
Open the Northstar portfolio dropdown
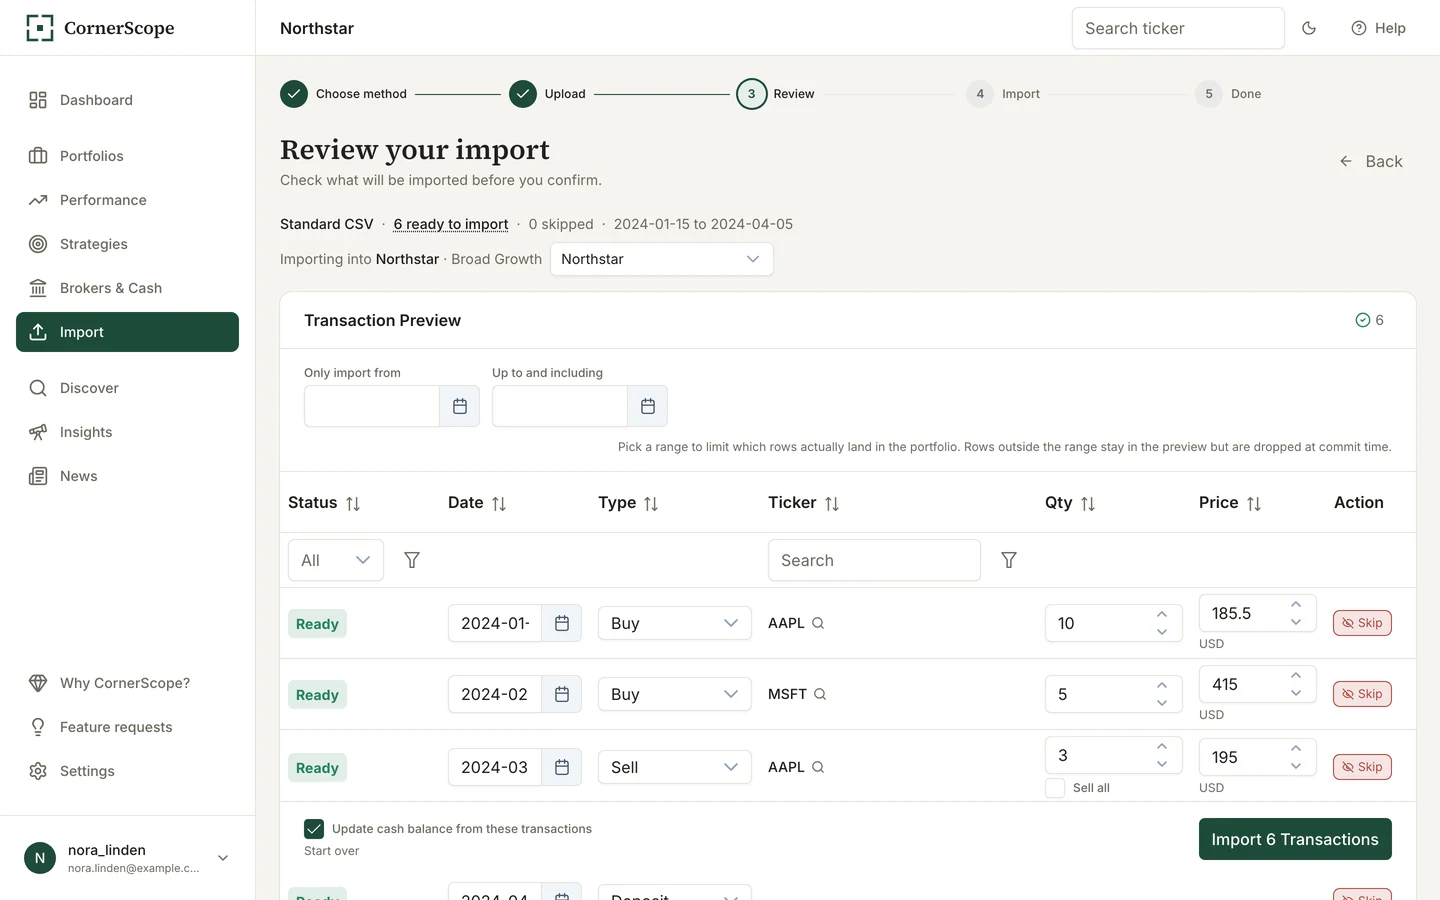tap(662, 259)
